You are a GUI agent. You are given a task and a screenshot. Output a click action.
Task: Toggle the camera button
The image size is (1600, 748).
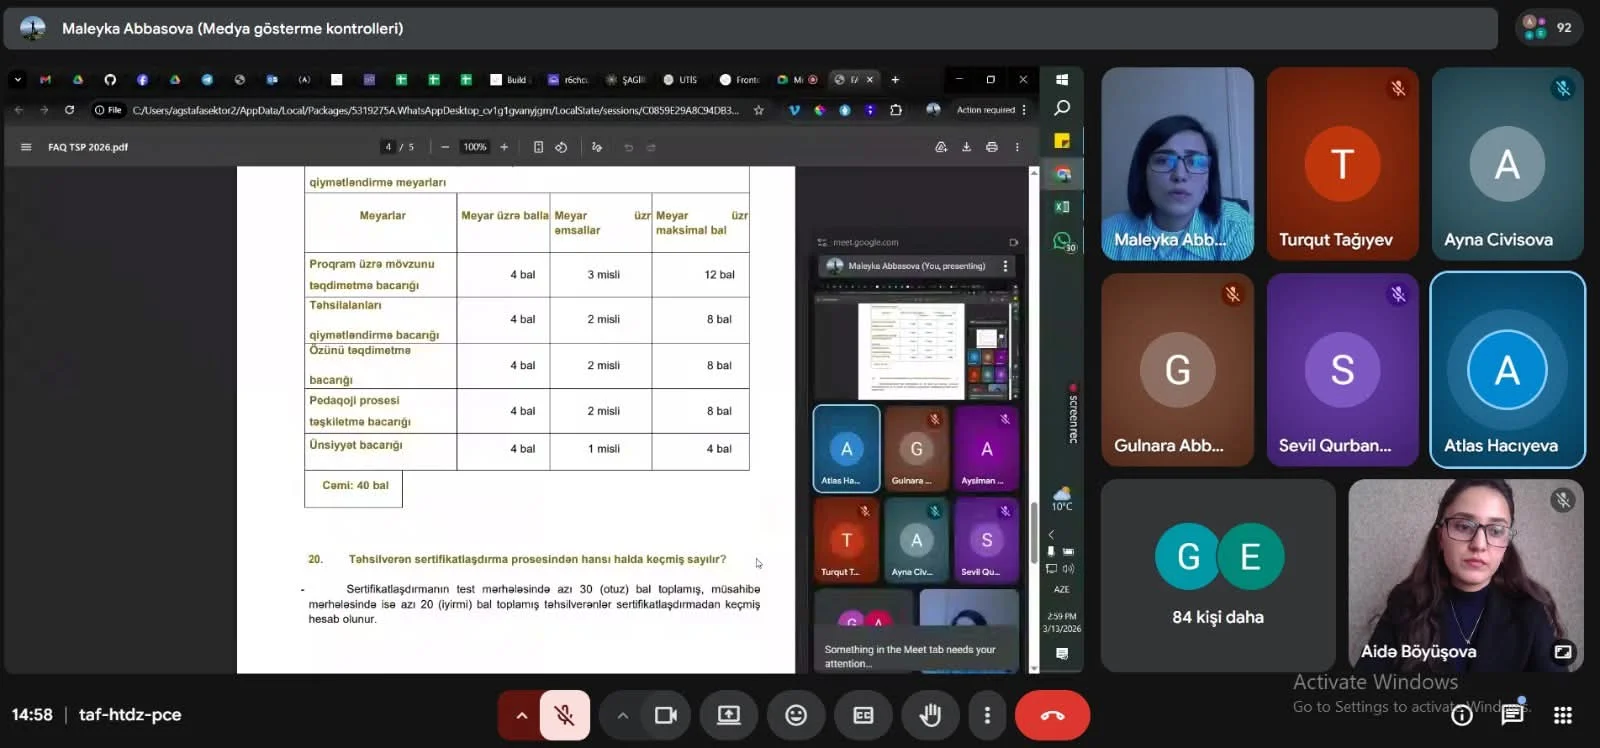[665, 715]
